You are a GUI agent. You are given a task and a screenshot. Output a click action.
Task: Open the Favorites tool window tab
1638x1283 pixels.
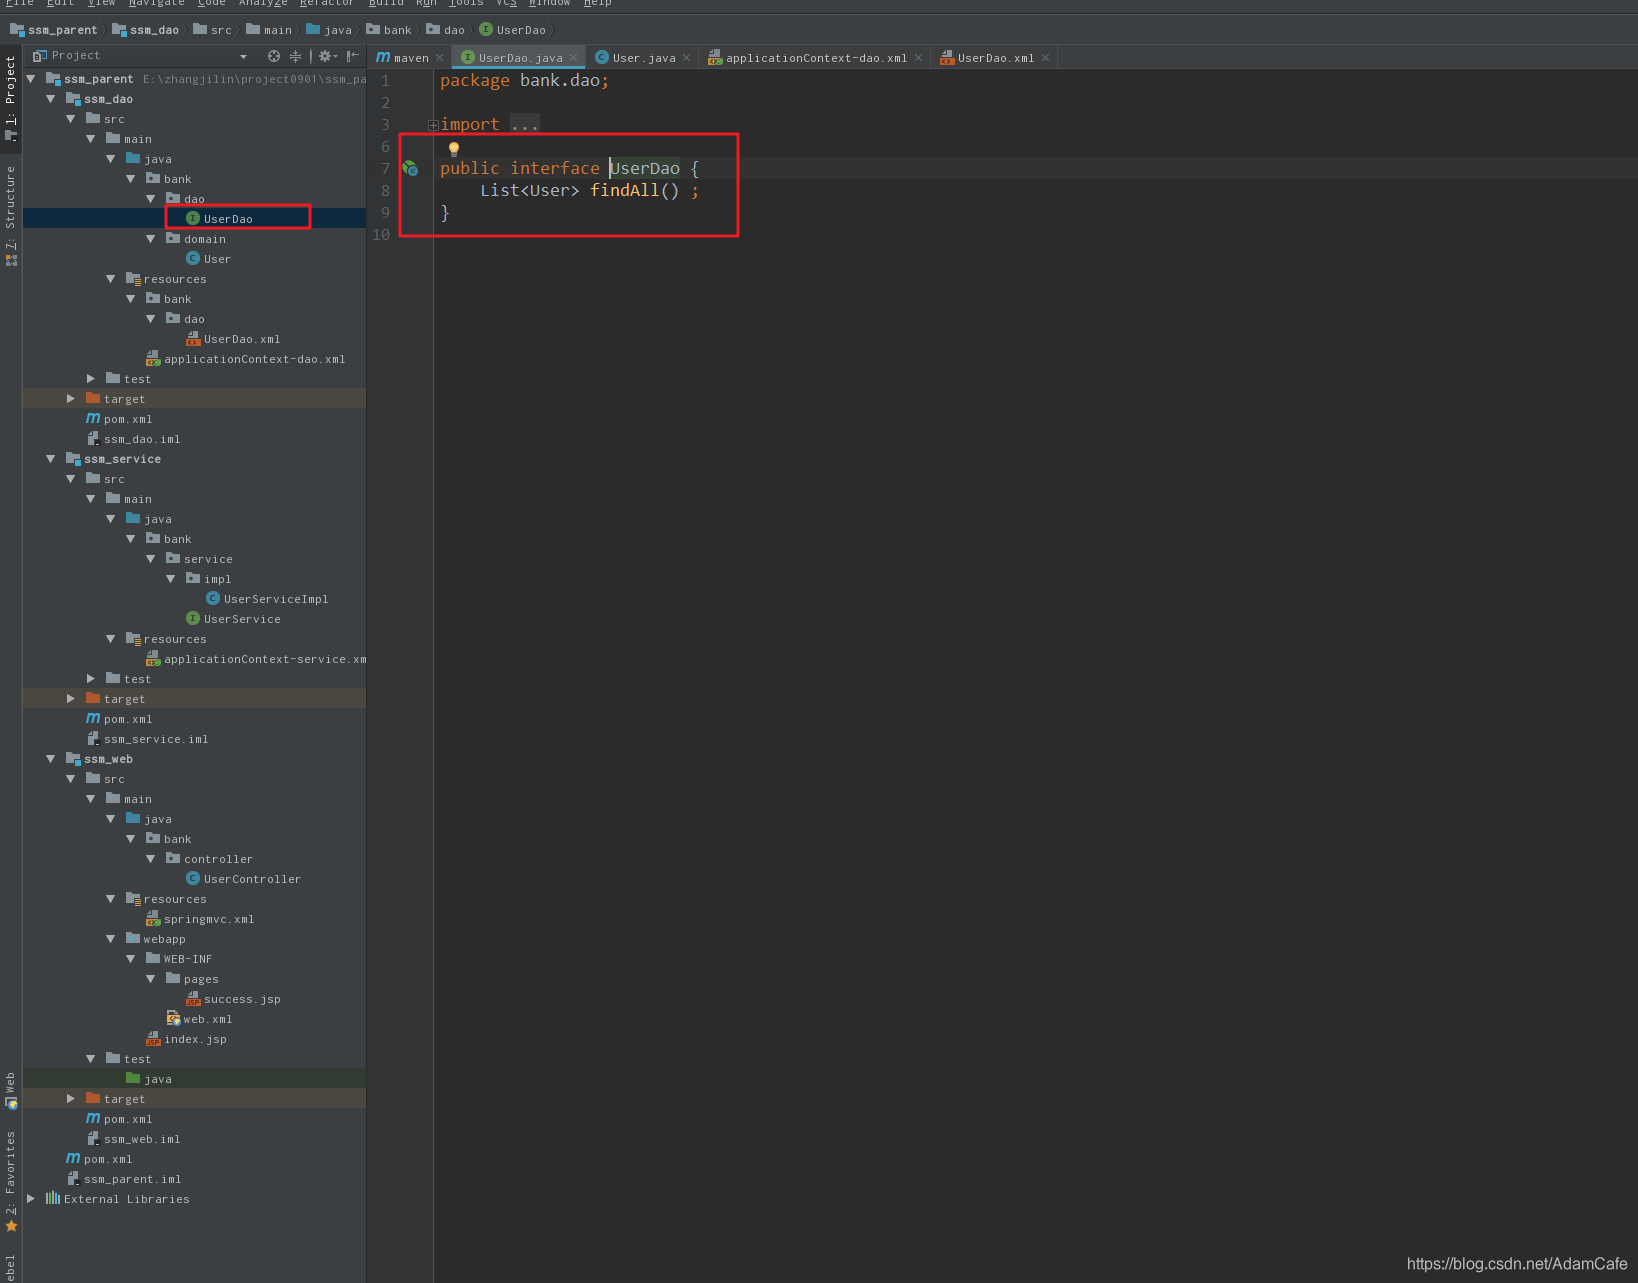tap(11, 1180)
